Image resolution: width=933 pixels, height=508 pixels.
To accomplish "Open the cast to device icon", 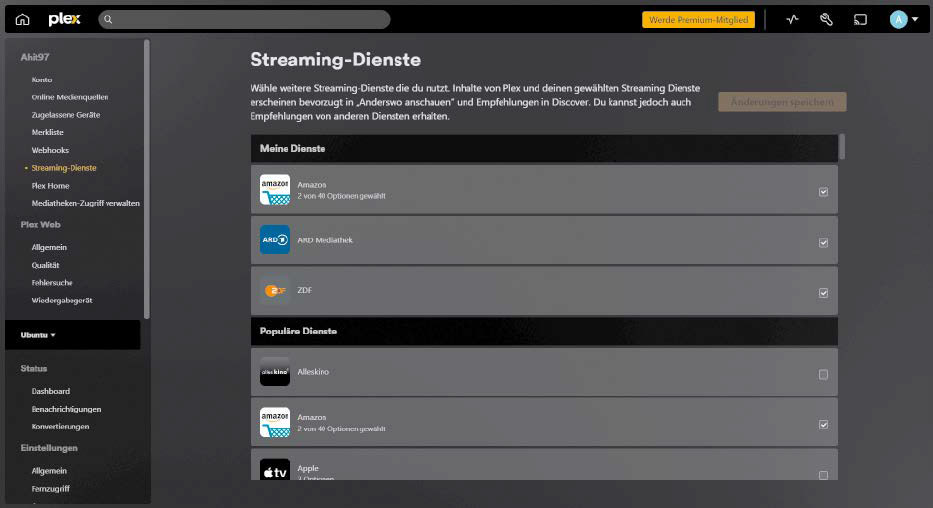I will pyautogui.click(x=860, y=20).
